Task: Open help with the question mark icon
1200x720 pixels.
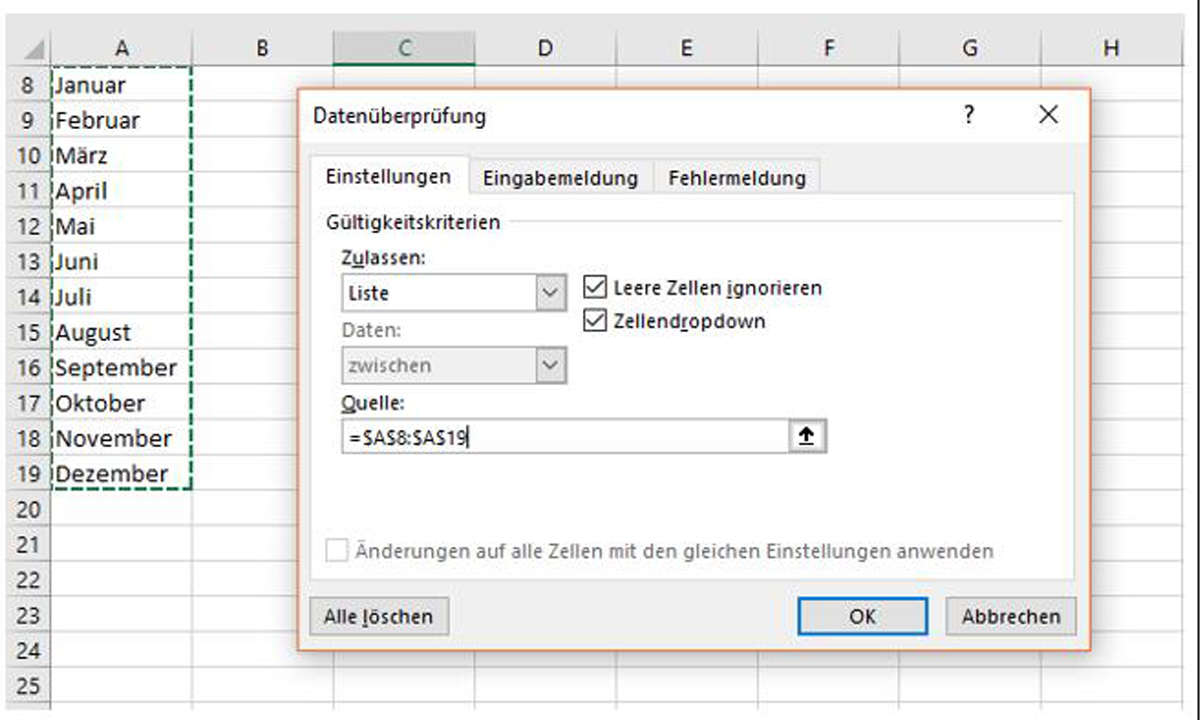Action: point(968,116)
